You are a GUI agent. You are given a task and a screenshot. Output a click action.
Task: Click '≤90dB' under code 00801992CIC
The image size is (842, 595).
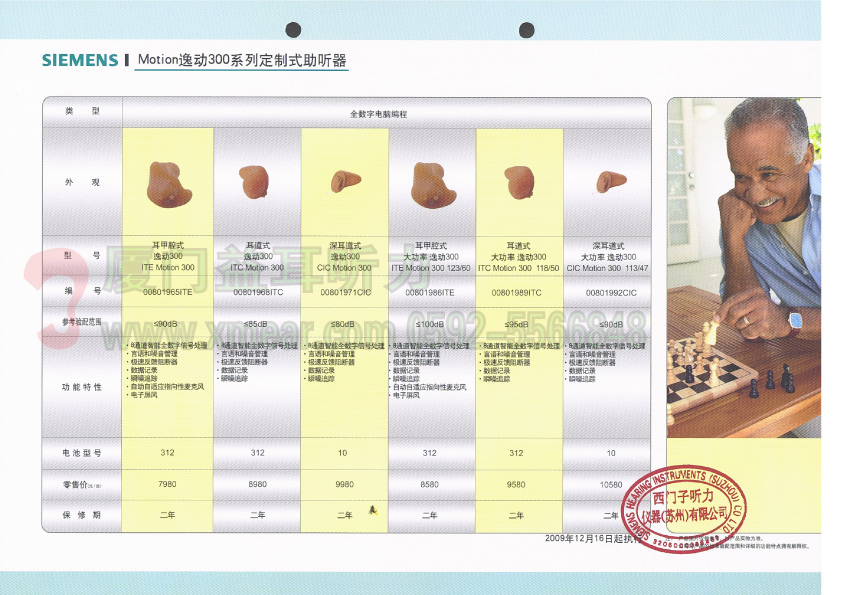click(611, 324)
